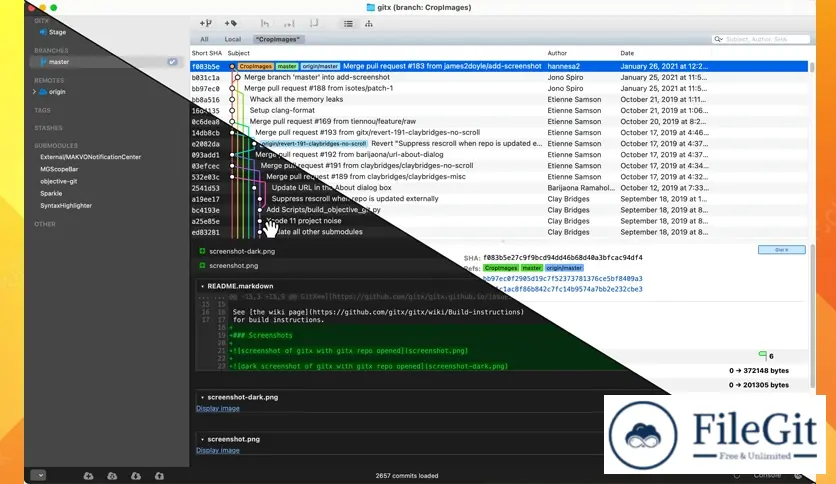This screenshot has width=836, height=484.
Task: Switch to the history list view icon
Action: pos(348,23)
